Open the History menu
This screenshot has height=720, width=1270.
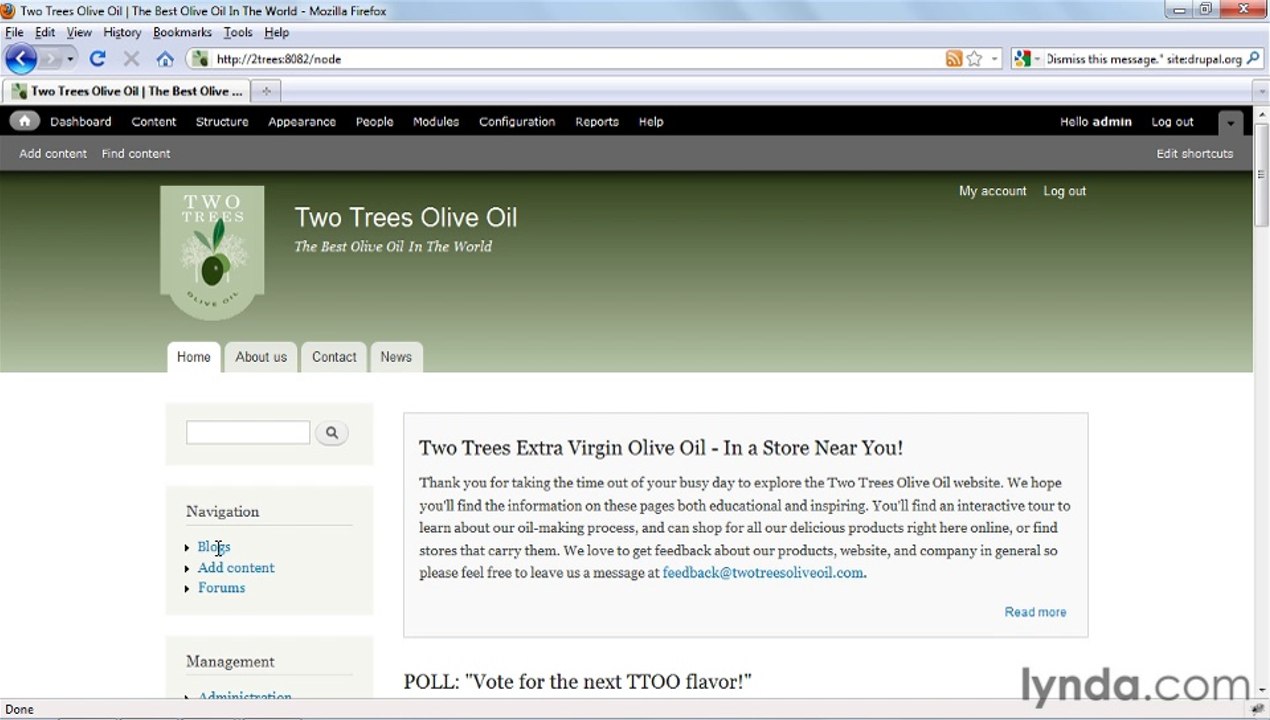122,32
